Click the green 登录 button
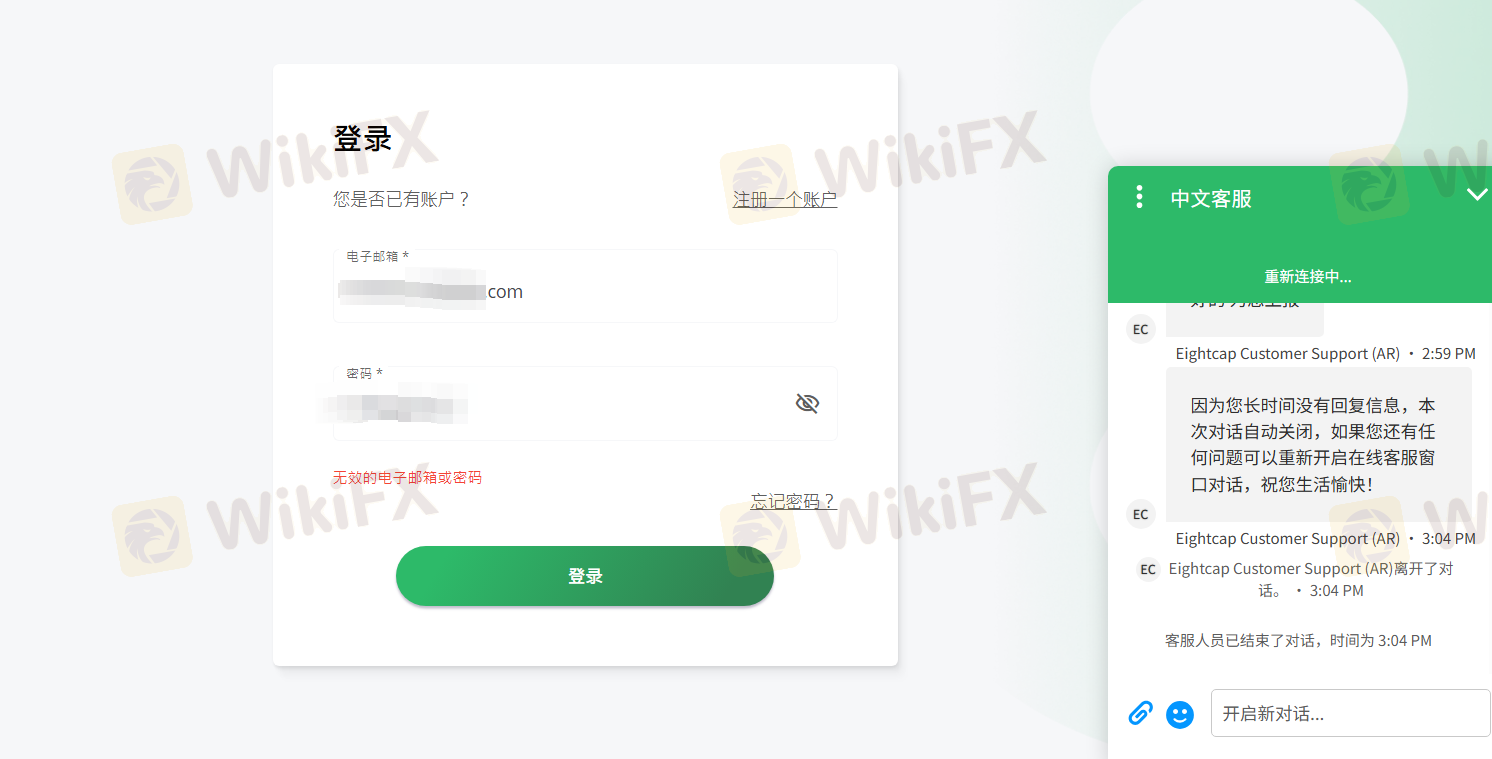The width and height of the screenshot is (1492, 759). click(585, 576)
